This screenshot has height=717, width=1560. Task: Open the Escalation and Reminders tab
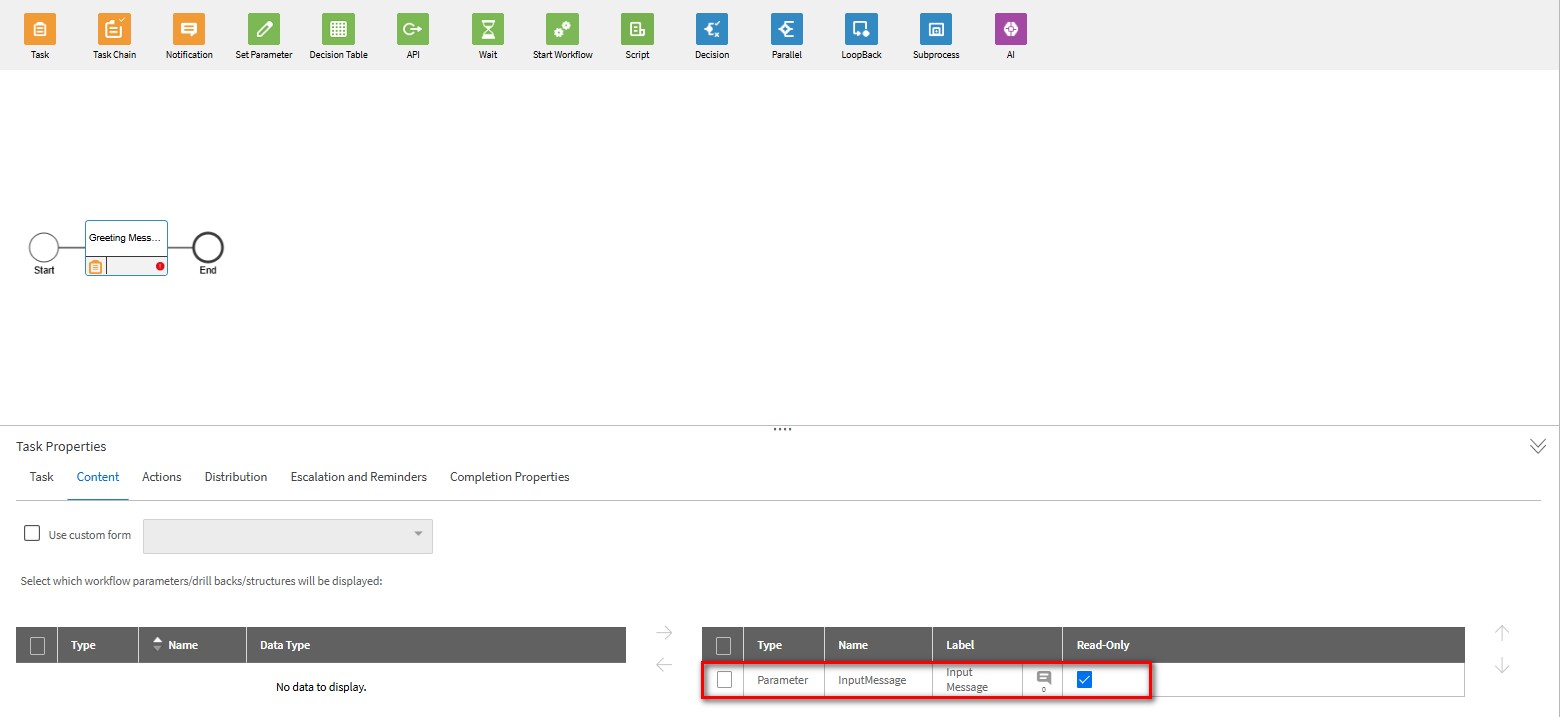358,477
